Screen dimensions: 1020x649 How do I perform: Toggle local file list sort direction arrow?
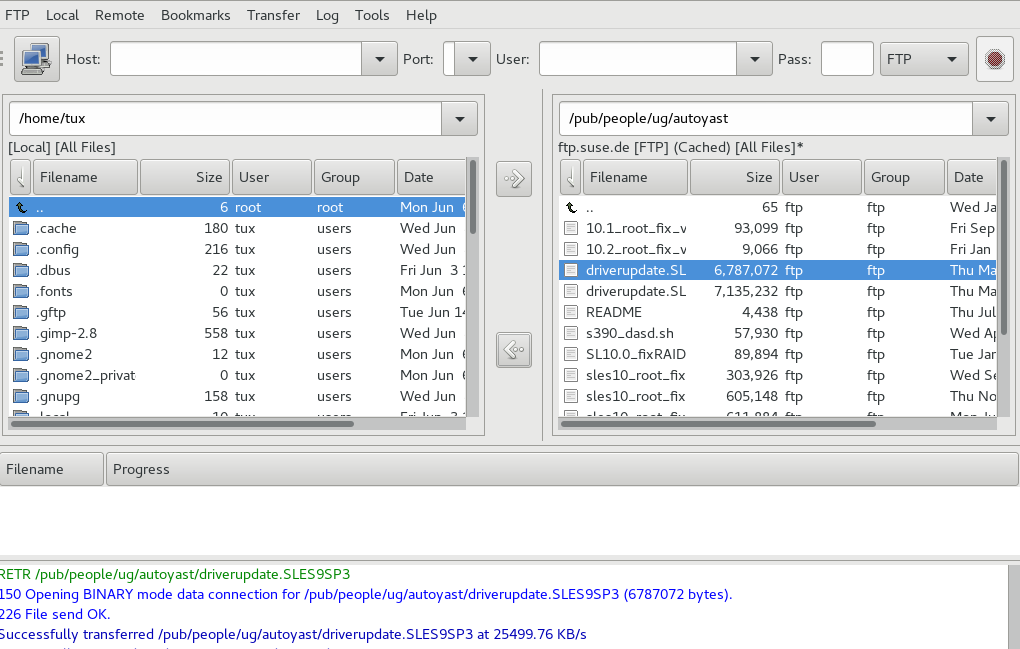click(20, 177)
